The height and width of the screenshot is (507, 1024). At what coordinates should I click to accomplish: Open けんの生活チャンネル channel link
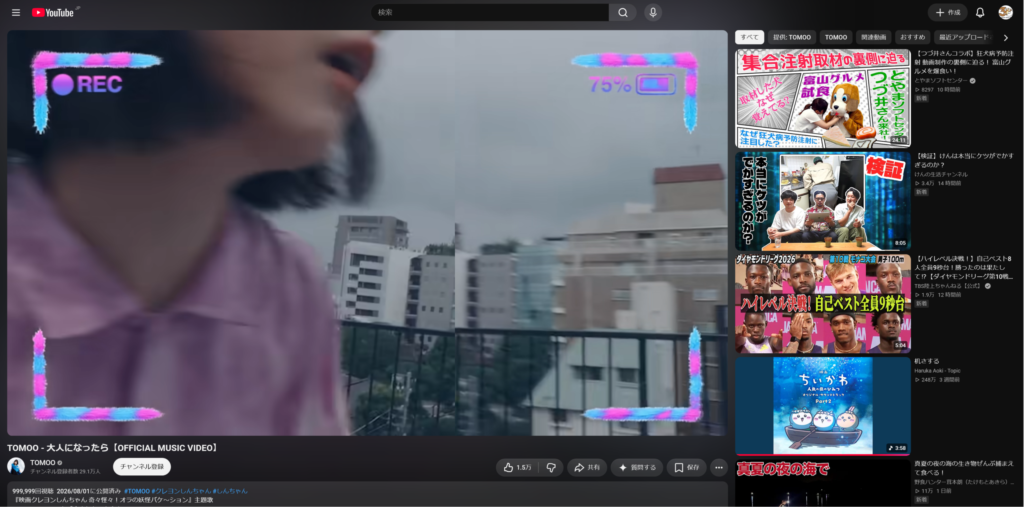(x=941, y=174)
